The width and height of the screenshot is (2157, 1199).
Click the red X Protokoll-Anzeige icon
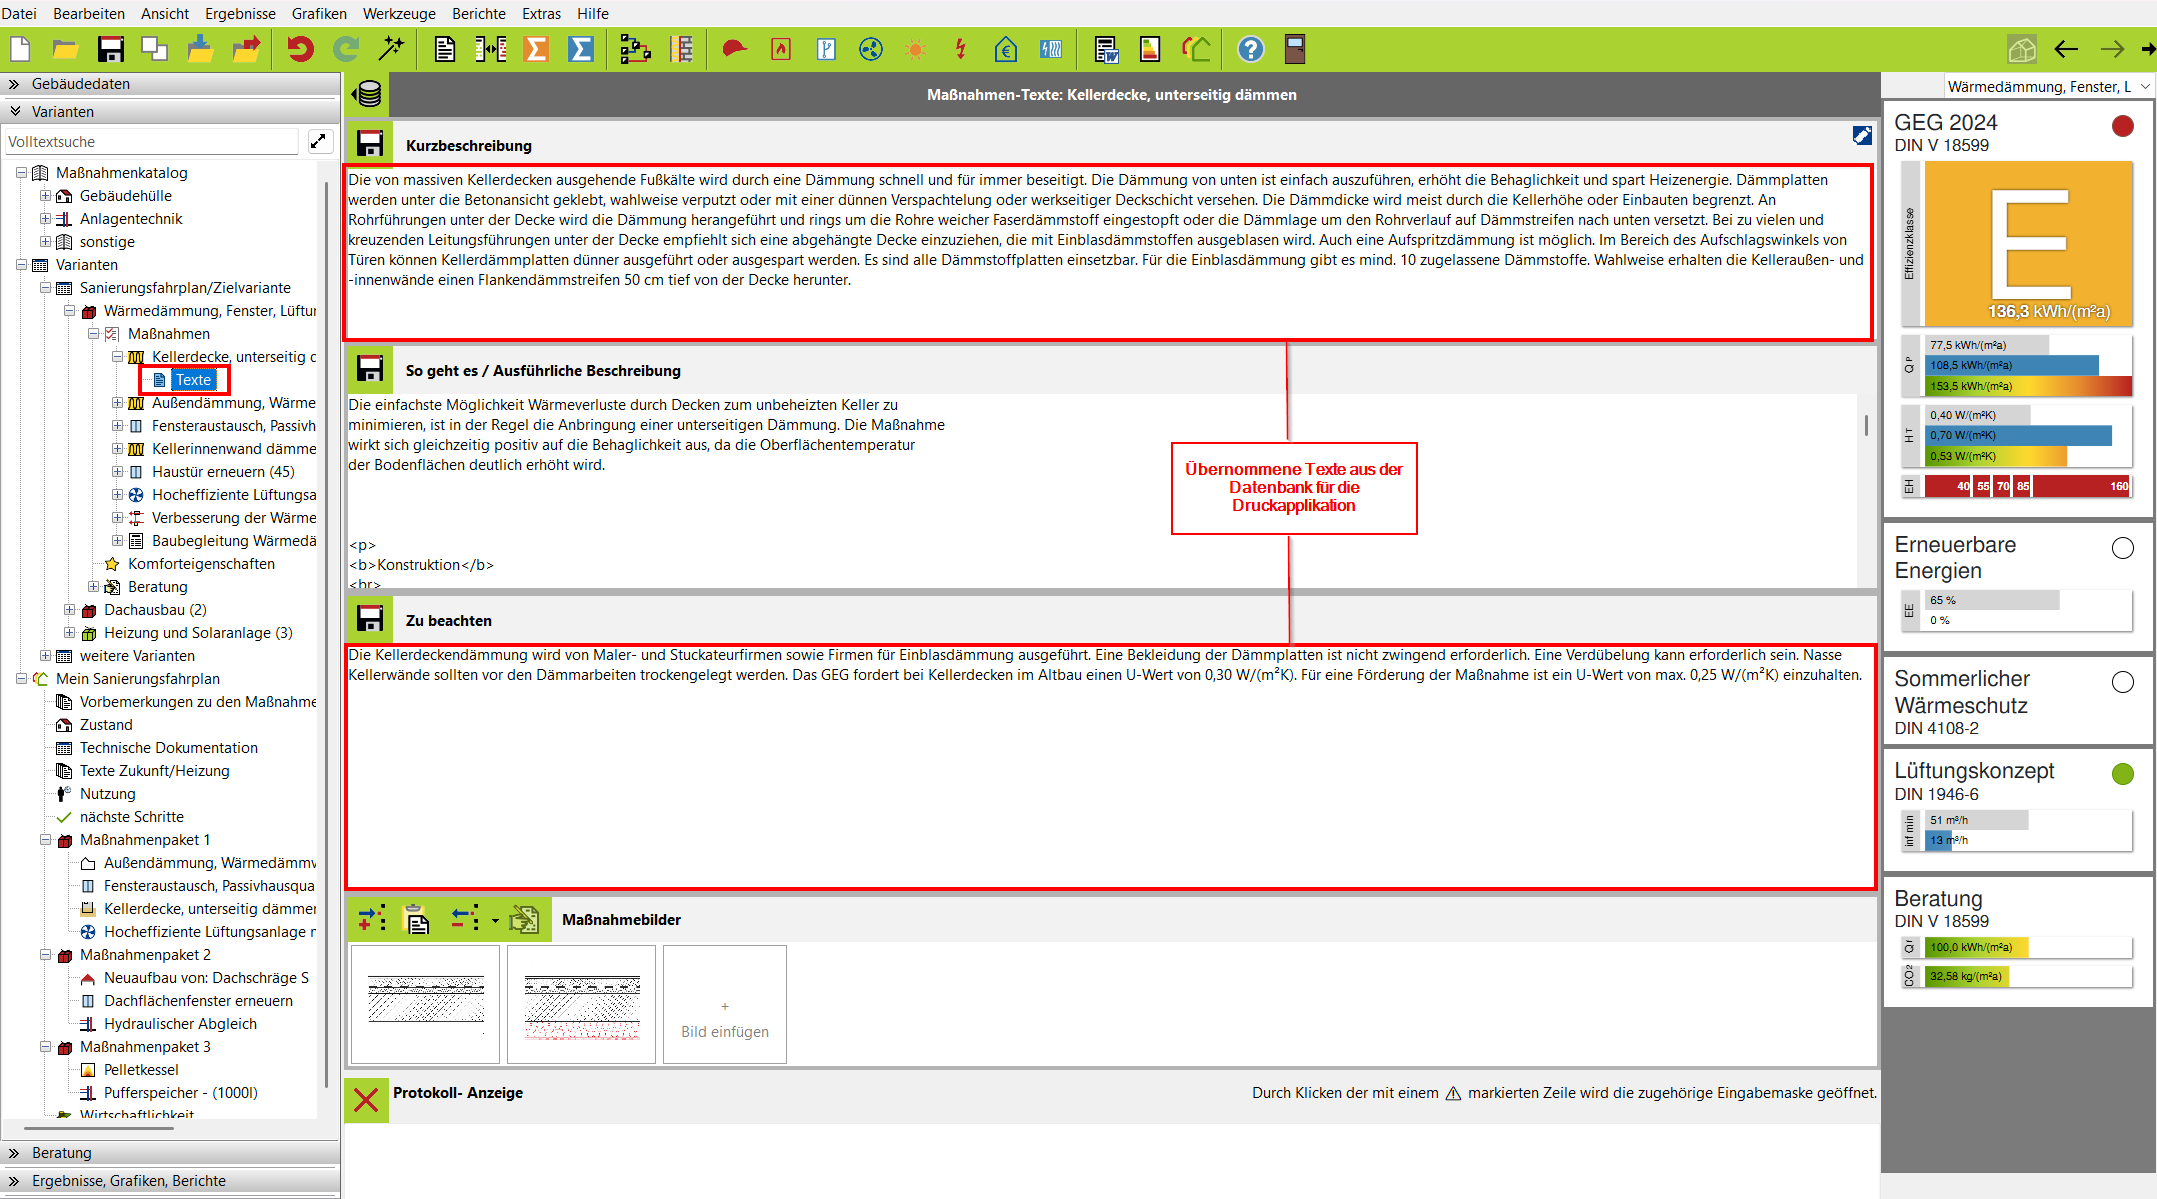tap(366, 1100)
